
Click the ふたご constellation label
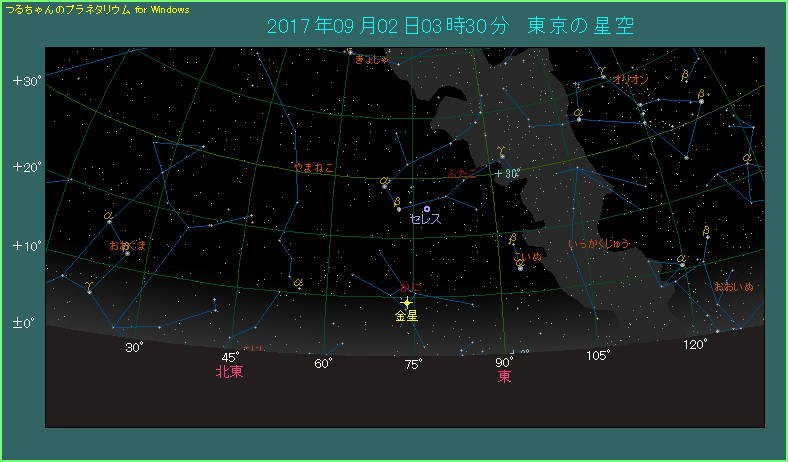tap(463, 173)
